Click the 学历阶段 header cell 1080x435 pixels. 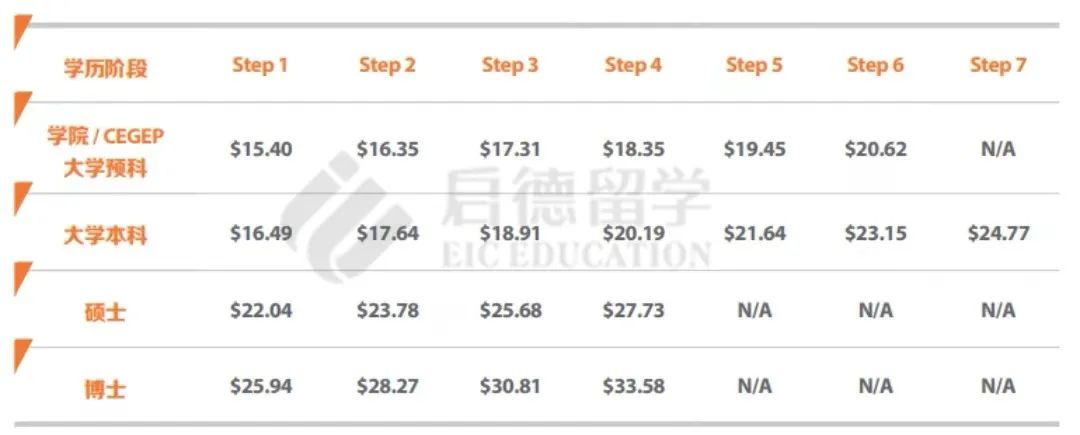104,68
